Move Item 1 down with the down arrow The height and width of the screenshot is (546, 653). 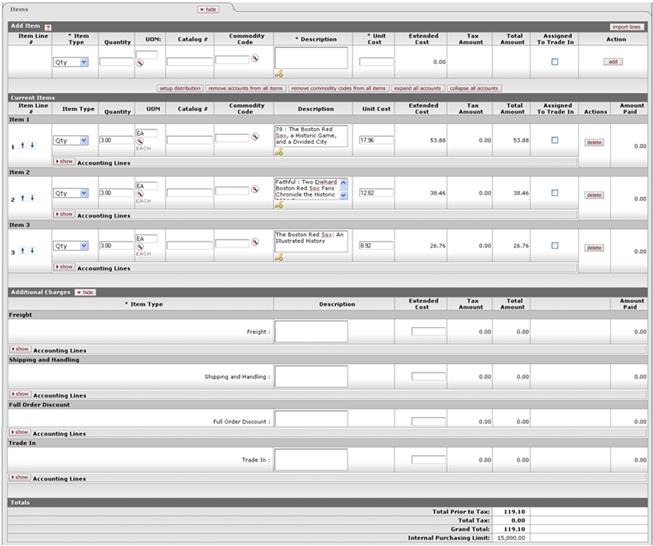[x=32, y=145]
